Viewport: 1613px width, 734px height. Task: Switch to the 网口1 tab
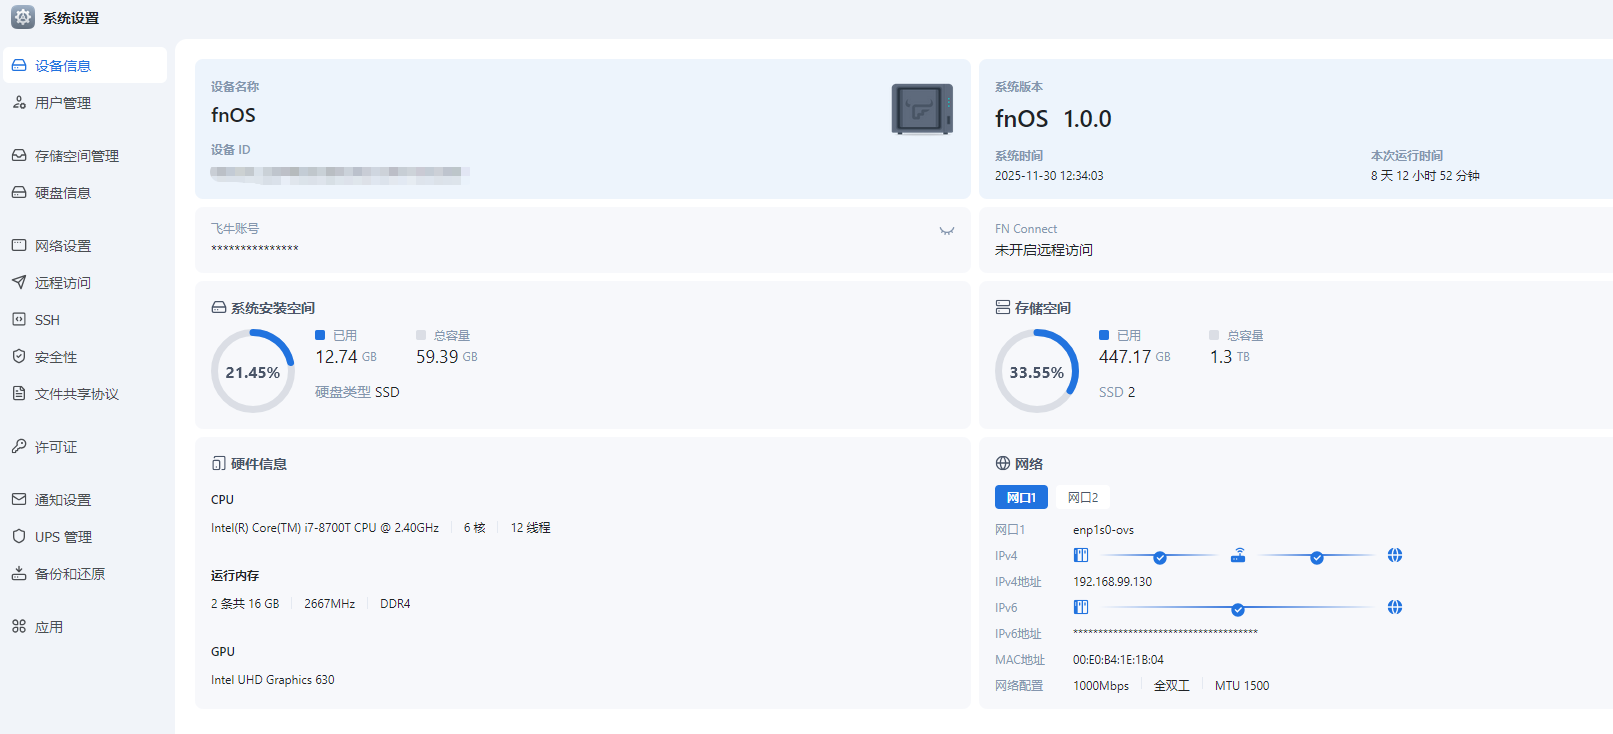point(1021,497)
